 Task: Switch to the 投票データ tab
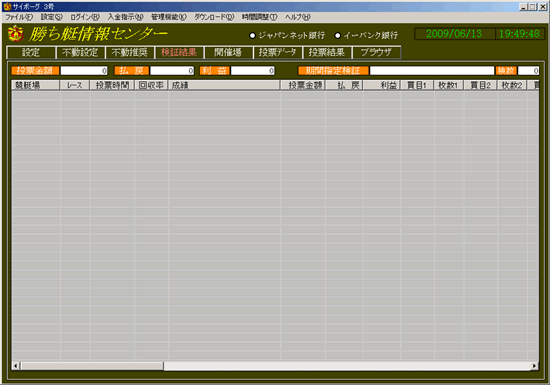pos(277,52)
